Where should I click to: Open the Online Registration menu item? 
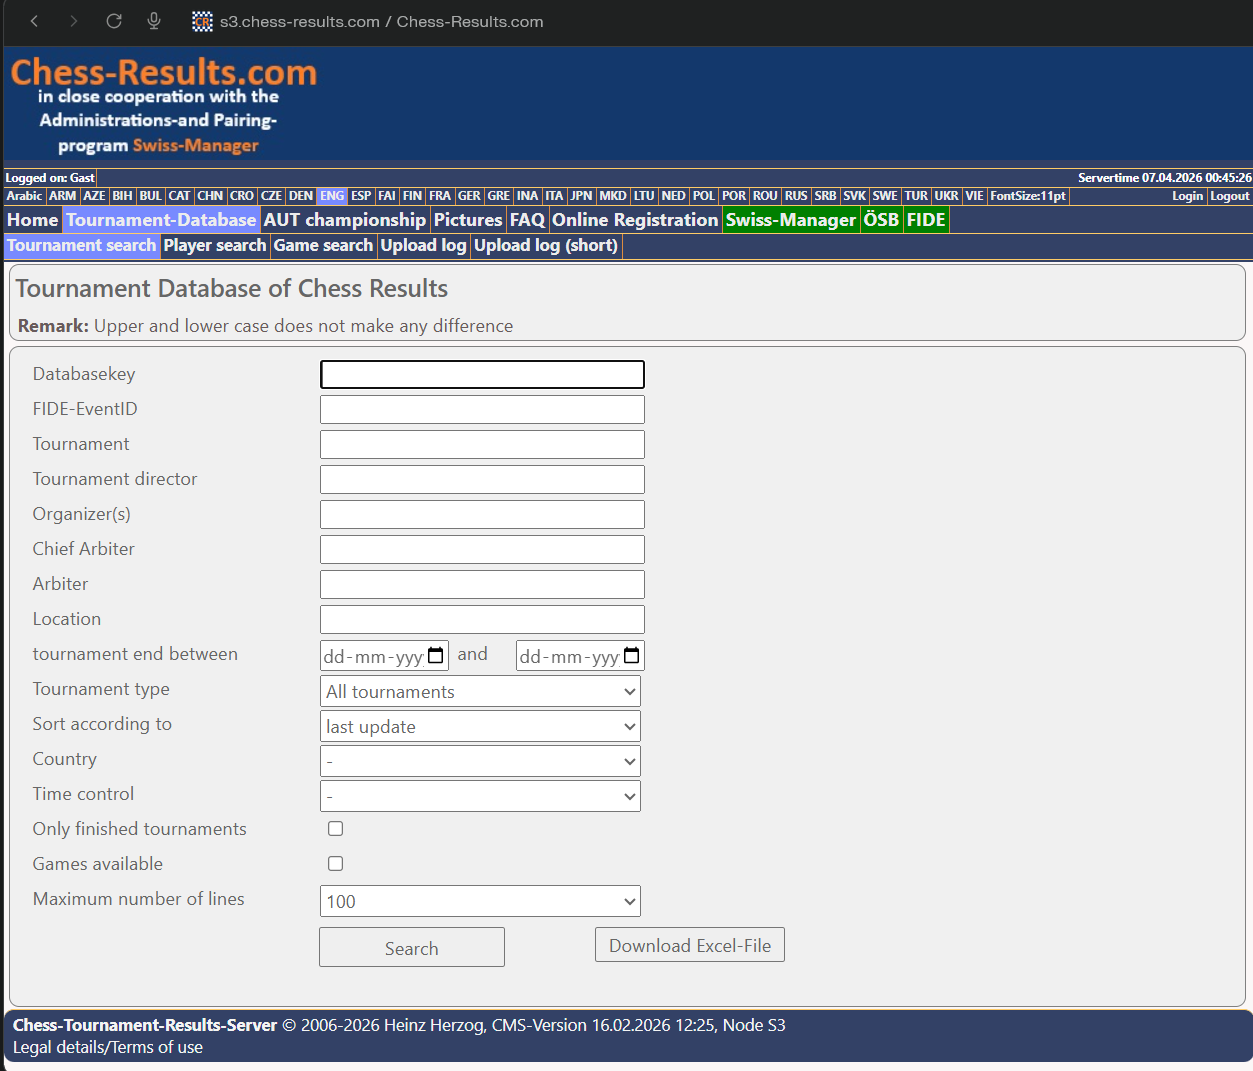635,219
